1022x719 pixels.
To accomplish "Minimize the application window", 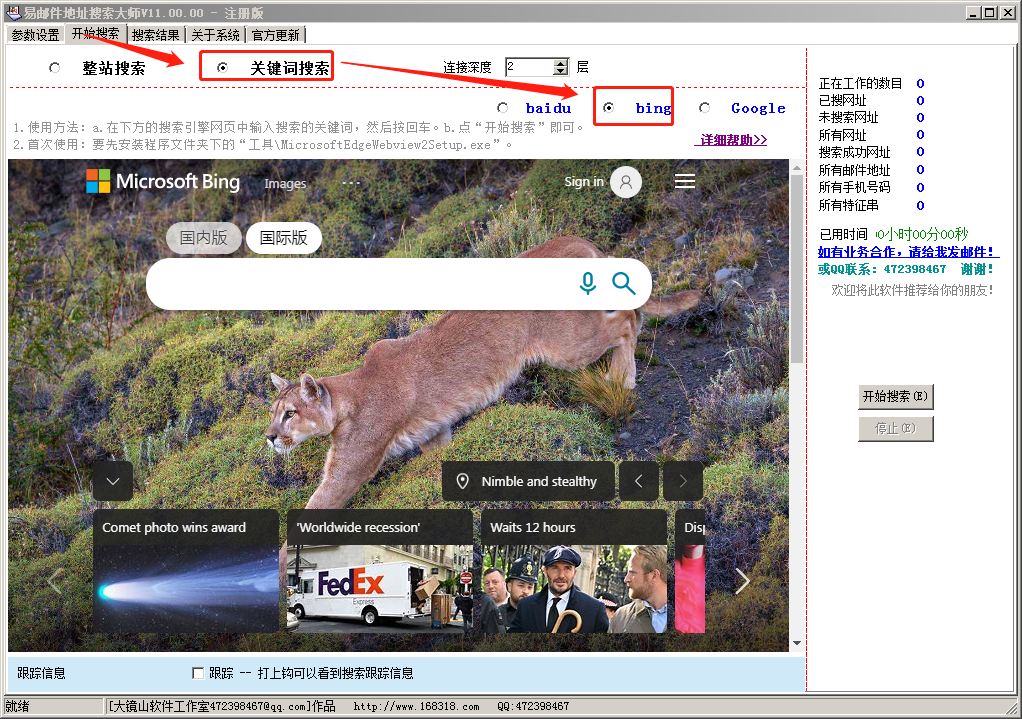I will [x=974, y=12].
